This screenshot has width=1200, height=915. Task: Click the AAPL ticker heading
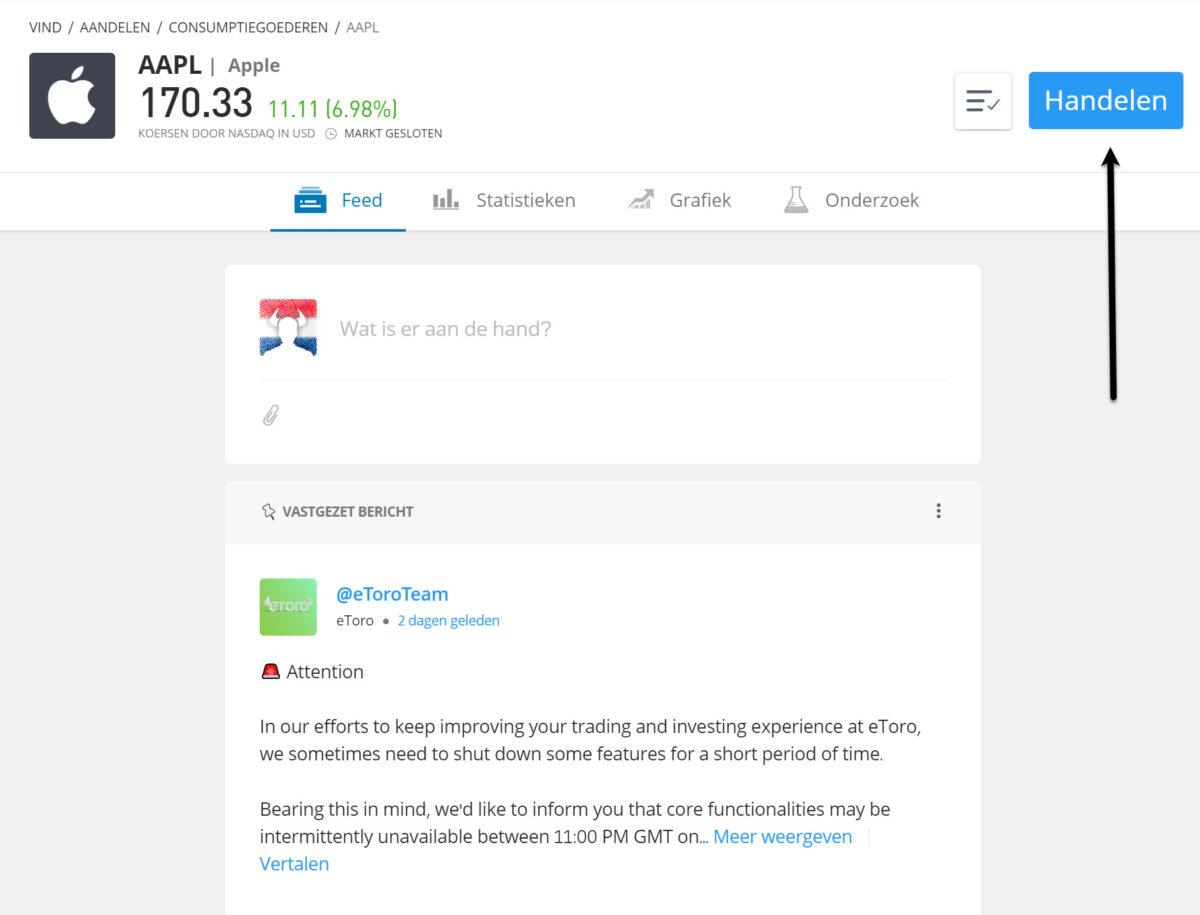[x=170, y=65]
